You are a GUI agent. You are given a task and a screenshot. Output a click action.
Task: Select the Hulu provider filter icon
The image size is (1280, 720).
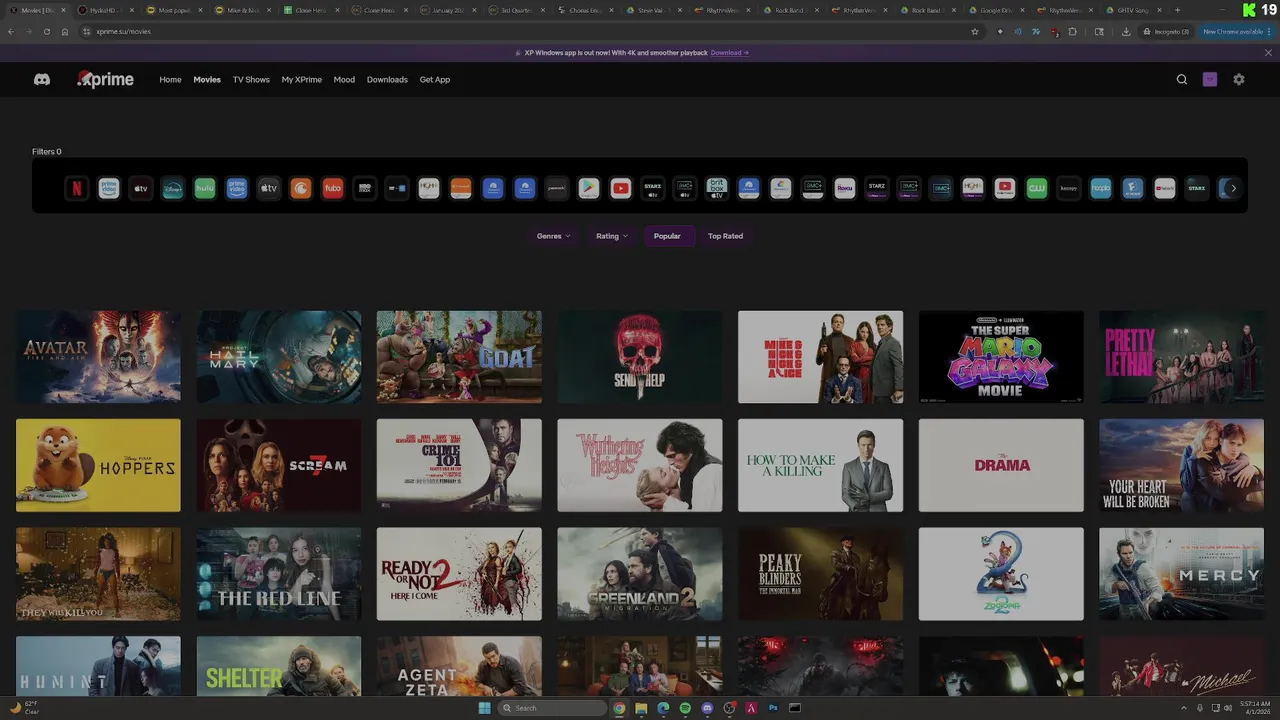(205, 188)
